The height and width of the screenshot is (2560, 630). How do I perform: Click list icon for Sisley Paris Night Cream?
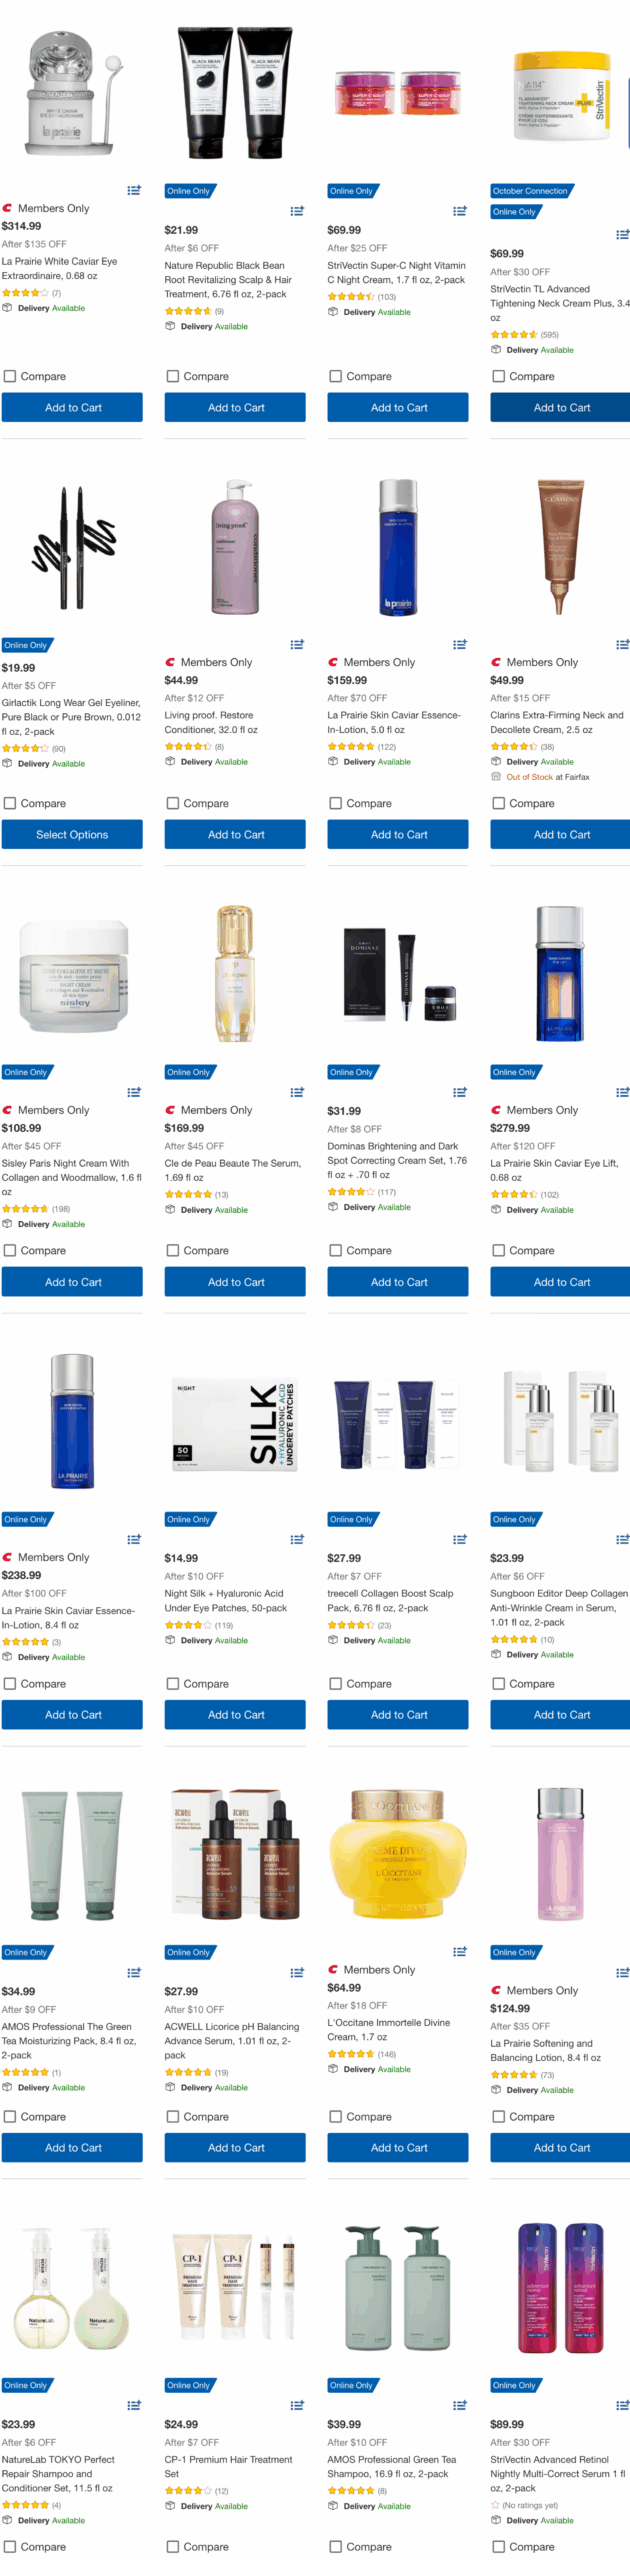[x=134, y=1092]
